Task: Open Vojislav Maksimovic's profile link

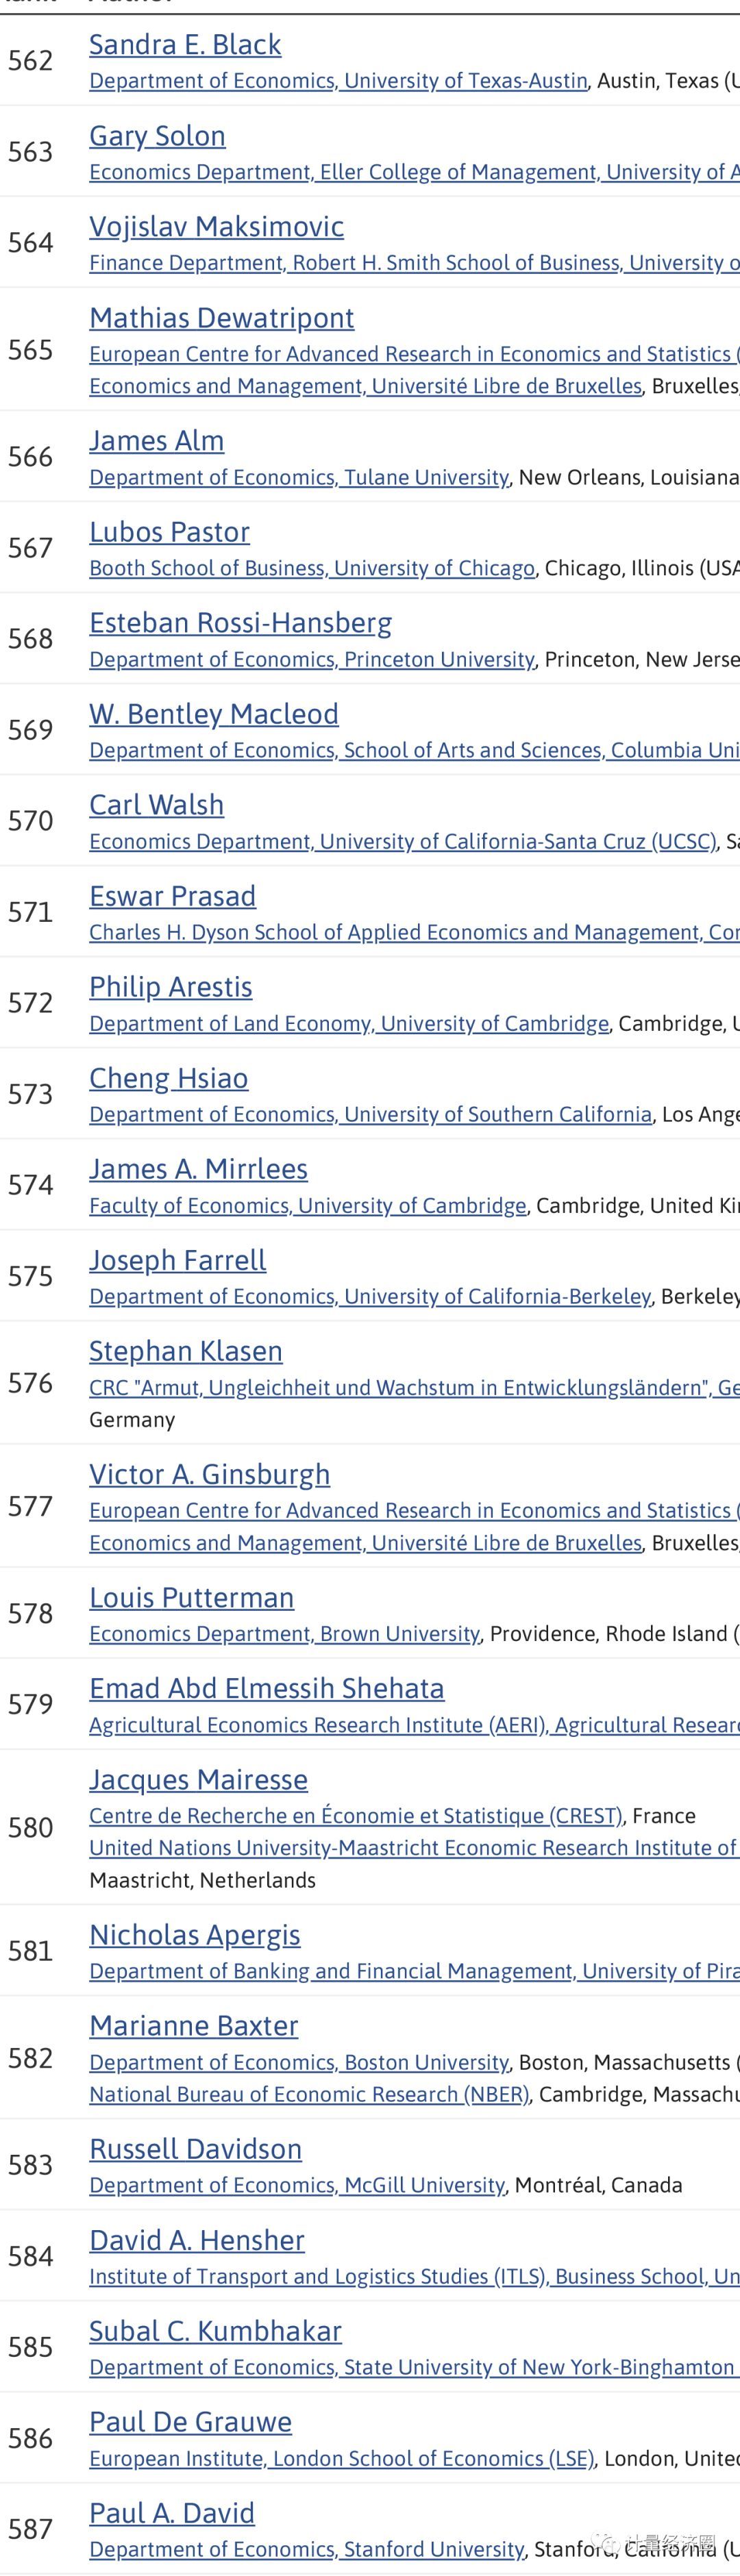Action: click(216, 227)
